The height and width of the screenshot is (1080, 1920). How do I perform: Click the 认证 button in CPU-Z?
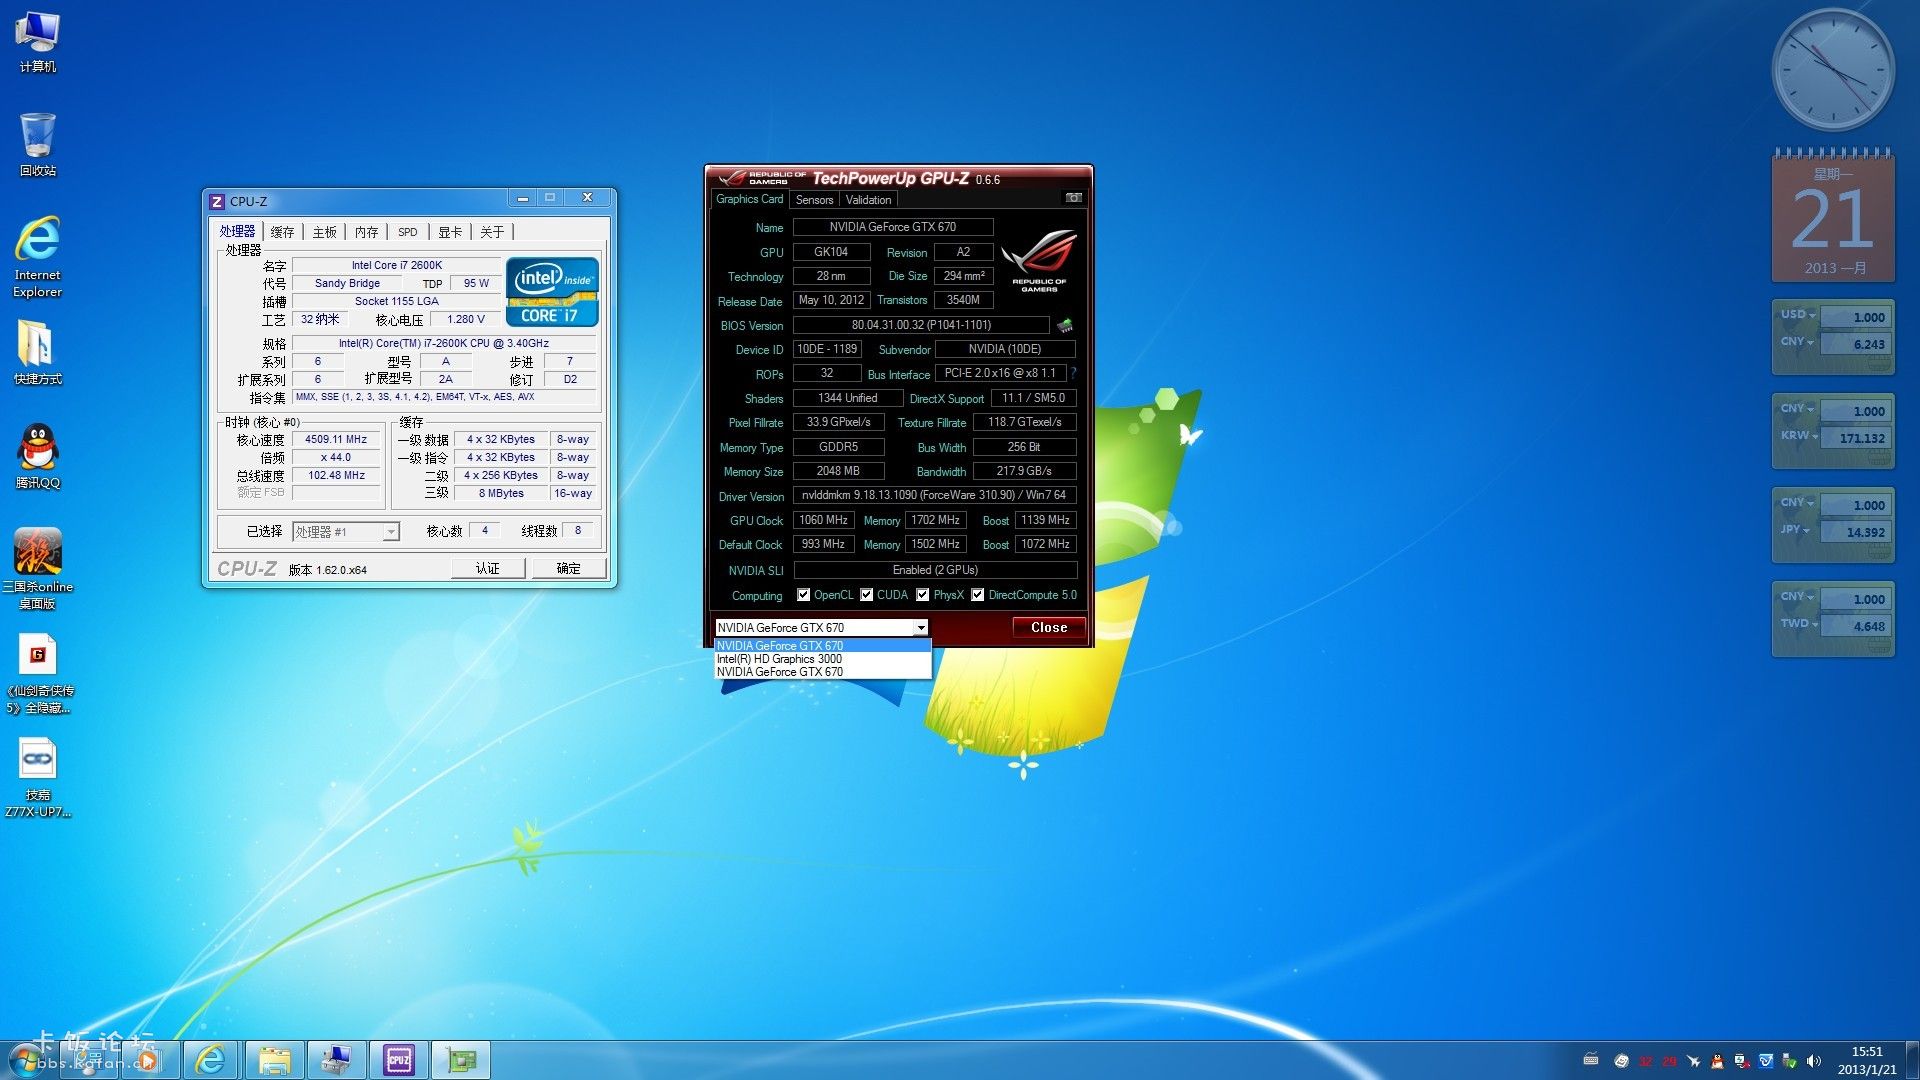pyautogui.click(x=488, y=568)
